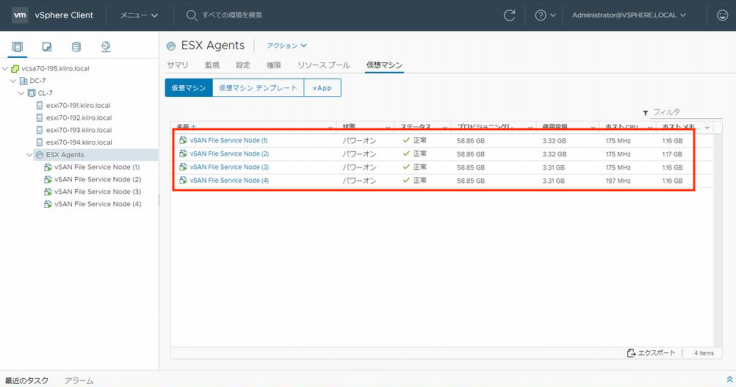Click the refresh icon in top bar
Image resolution: width=736 pixels, height=387 pixels.
(509, 15)
